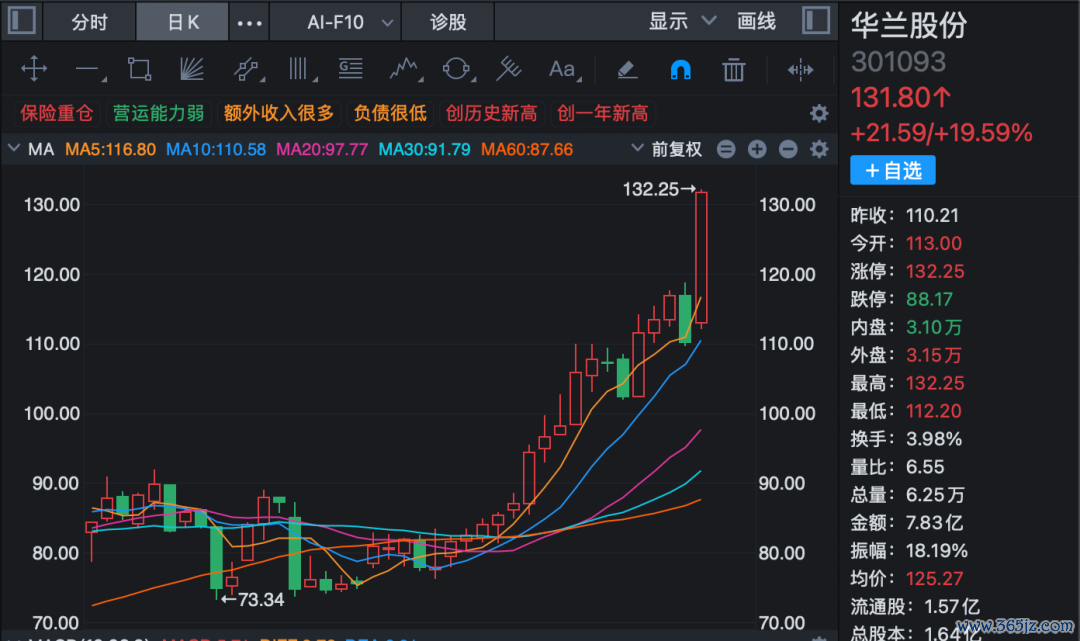
Task: Collapse the MA indicator chevron
Action: coord(14,148)
